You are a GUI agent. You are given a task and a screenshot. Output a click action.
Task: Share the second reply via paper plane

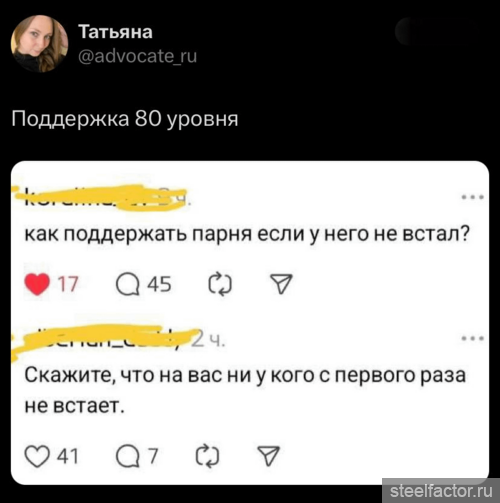pyautogui.click(x=268, y=456)
